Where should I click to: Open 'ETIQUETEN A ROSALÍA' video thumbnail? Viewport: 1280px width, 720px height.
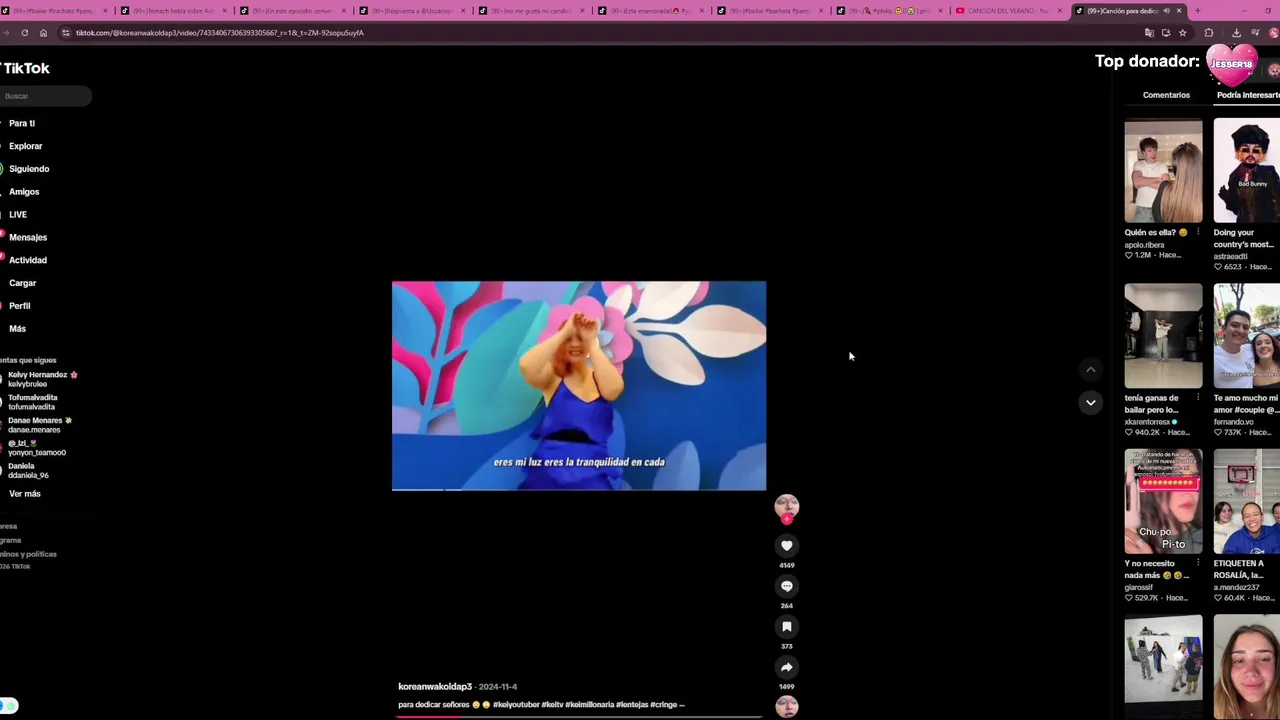(1246, 502)
